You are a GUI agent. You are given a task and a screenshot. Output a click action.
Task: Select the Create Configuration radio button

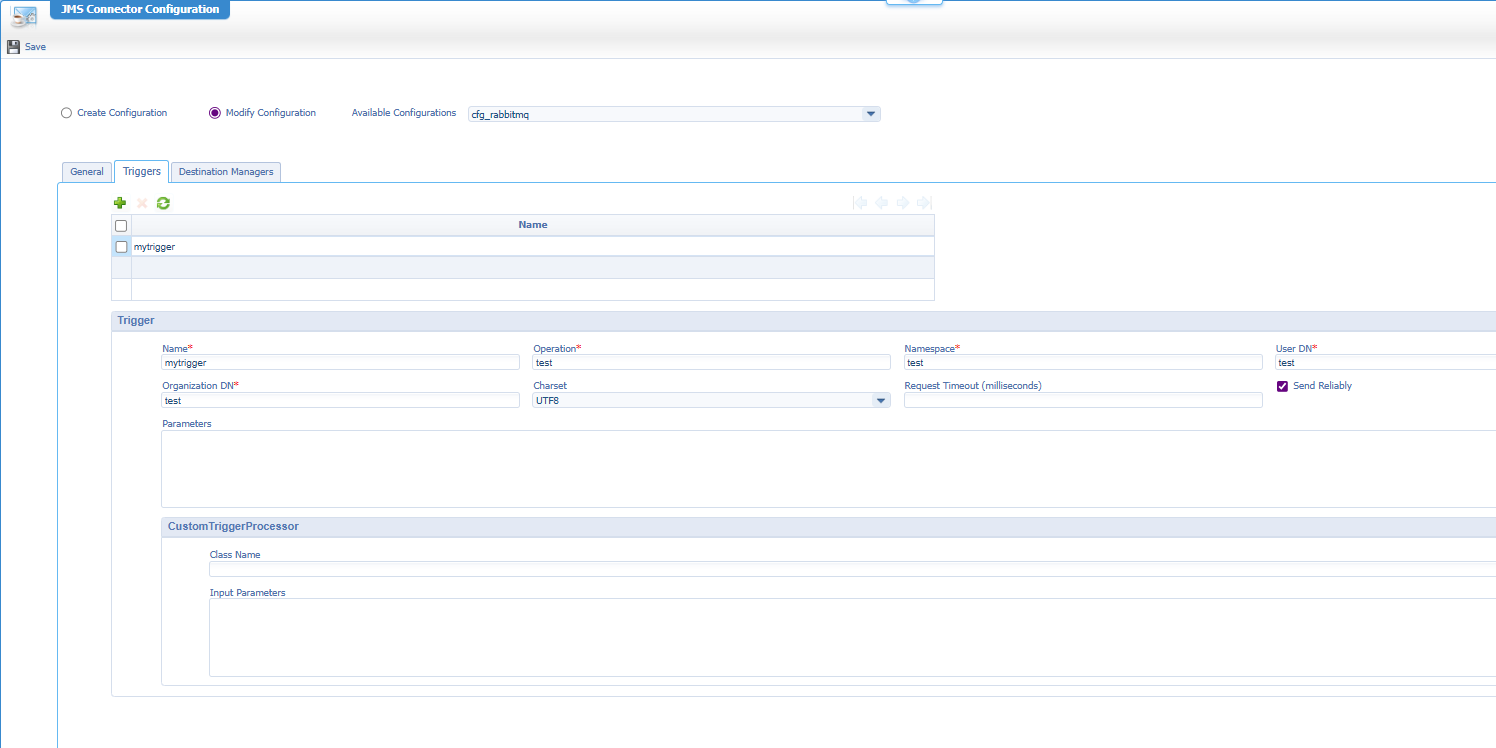65,112
